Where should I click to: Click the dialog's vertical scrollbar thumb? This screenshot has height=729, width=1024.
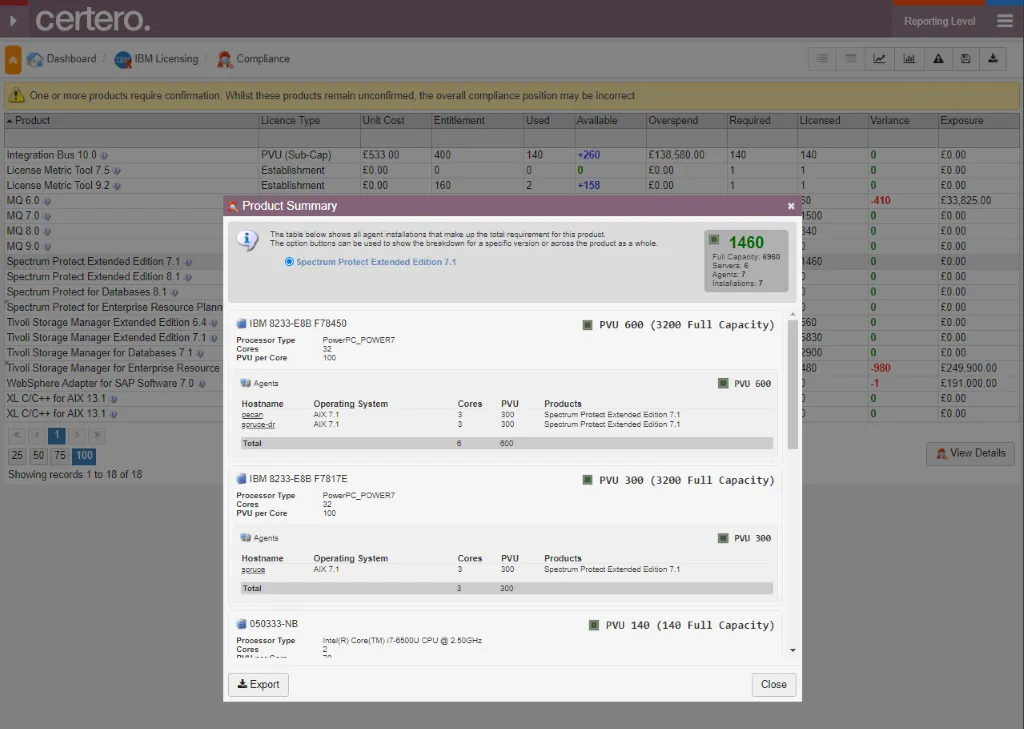793,385
